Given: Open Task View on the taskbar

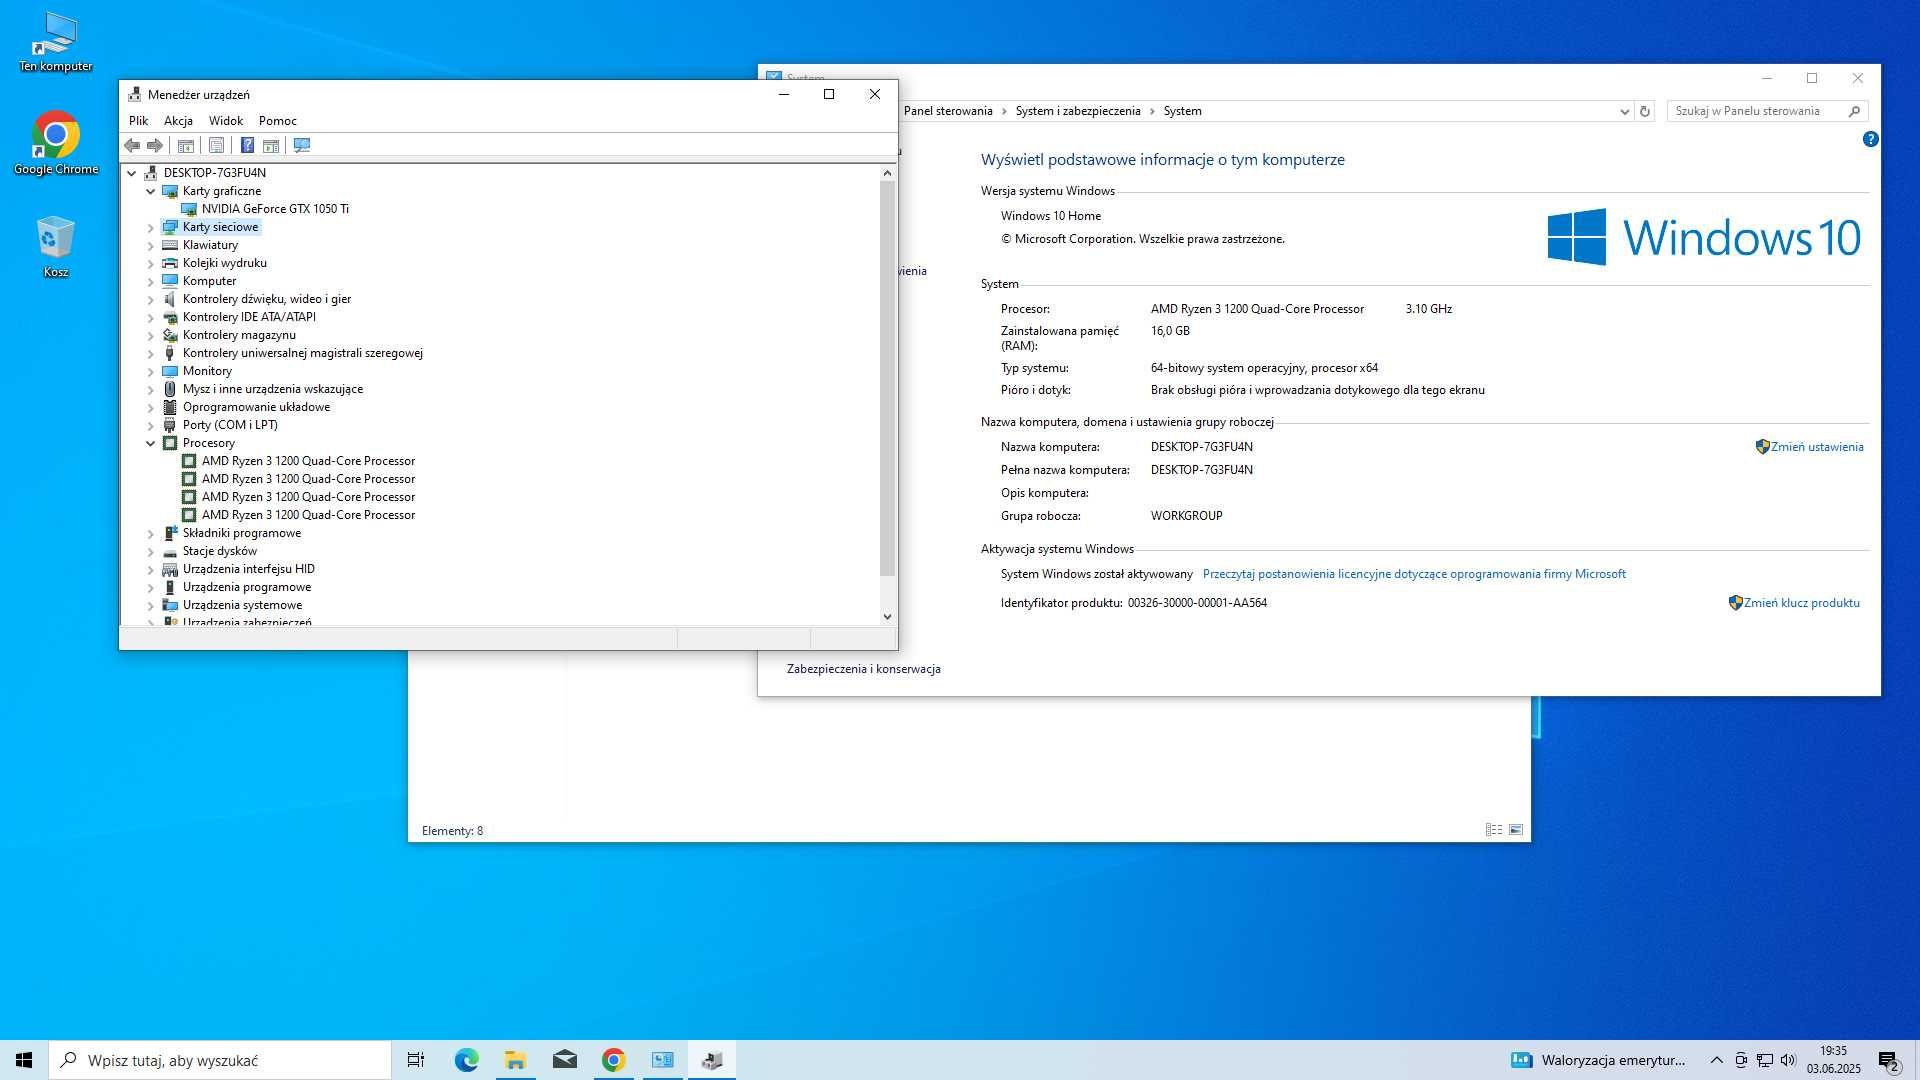Looking at the screenshot, I should 416,1060.
